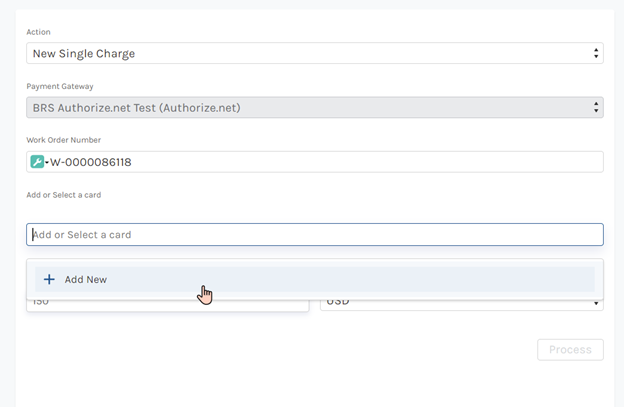Click the Payment Gateway field label

click(59, 86)
